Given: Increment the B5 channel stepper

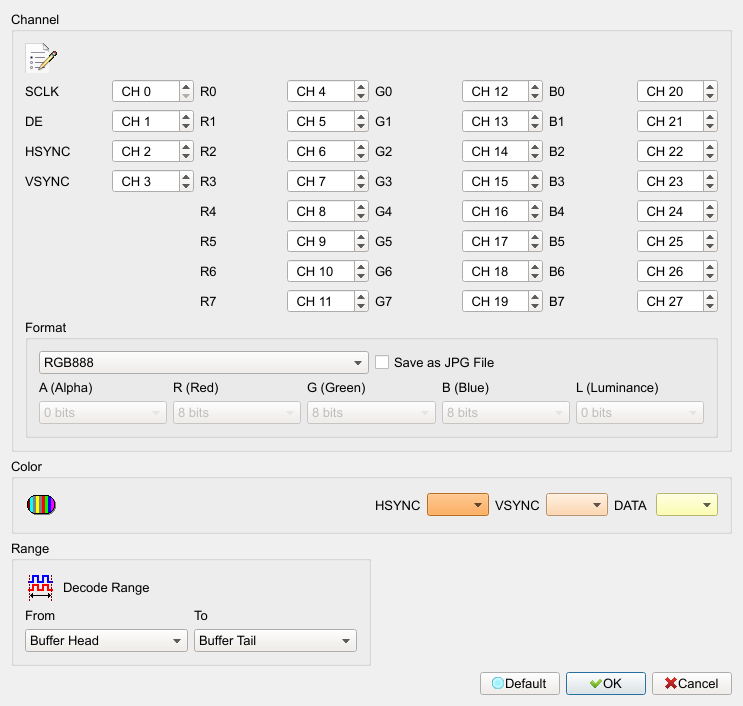Looking at the screenshot, I should (x=710, y=236).
